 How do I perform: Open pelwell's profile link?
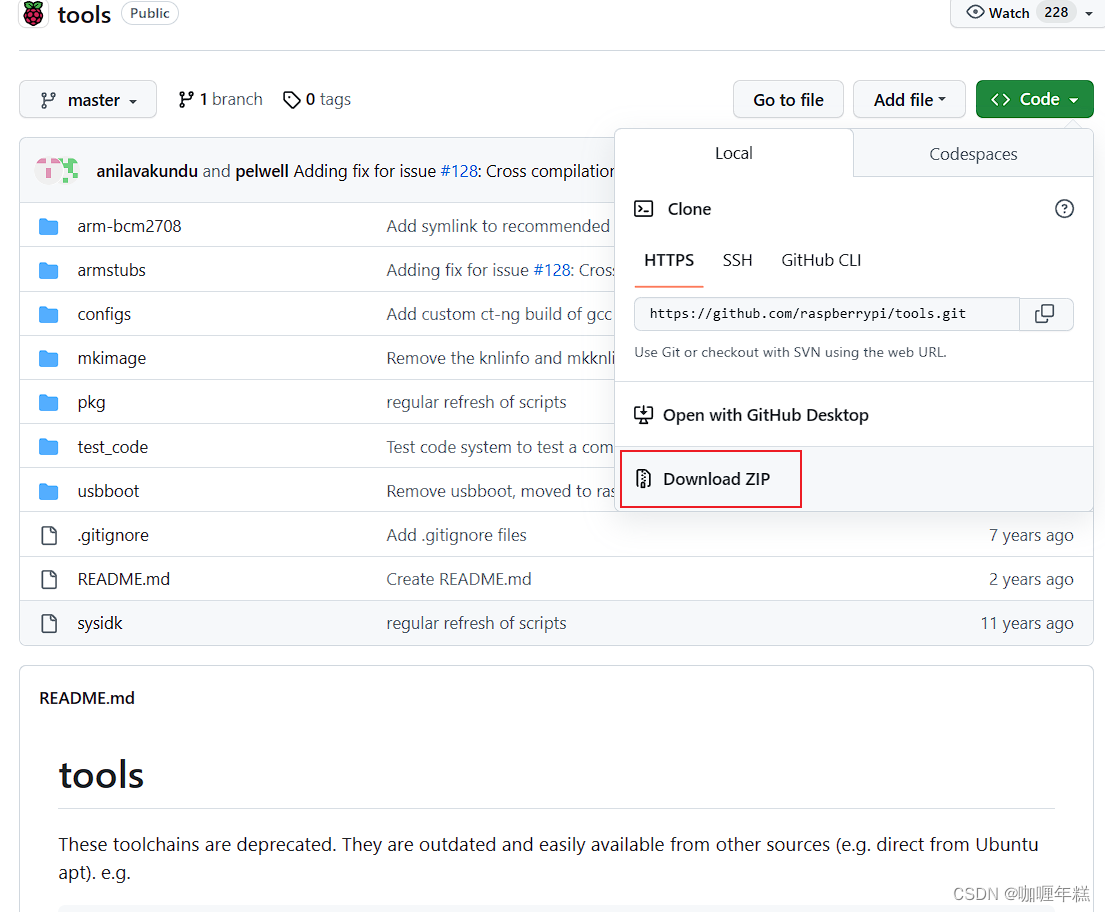tap(261, 171)
